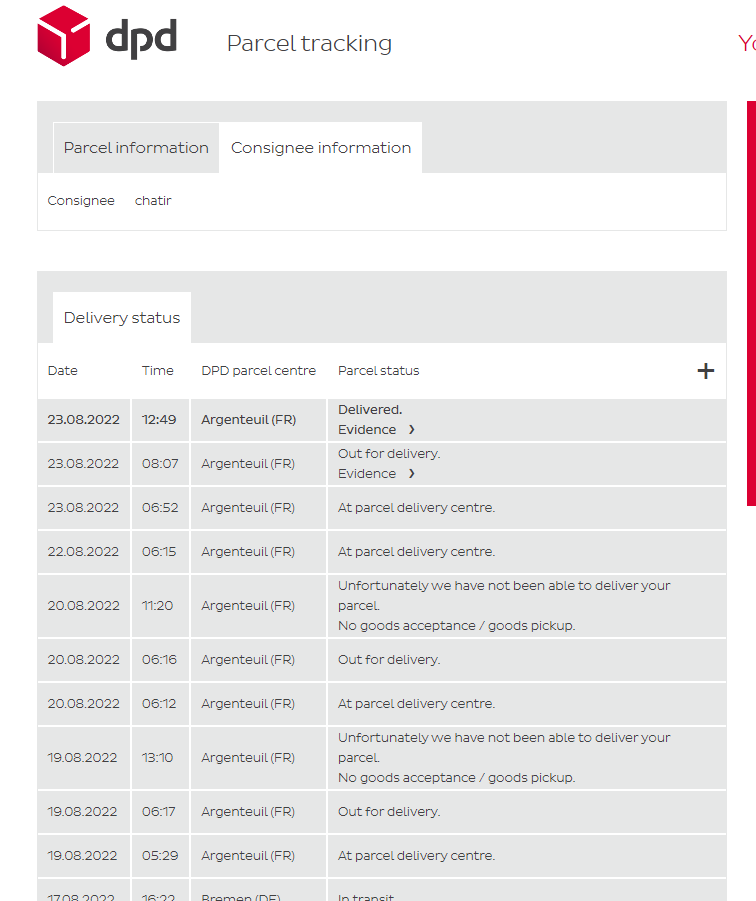Click the Date column header
The height and width of the screenshot is (901, 756).
click(x=62, y=371)
